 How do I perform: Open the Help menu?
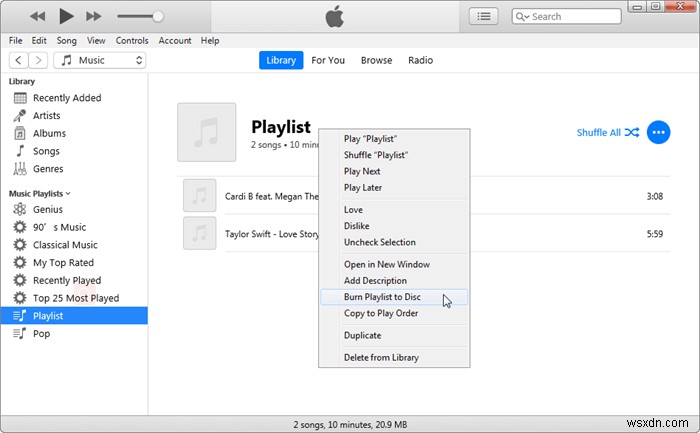coord(210,41)
